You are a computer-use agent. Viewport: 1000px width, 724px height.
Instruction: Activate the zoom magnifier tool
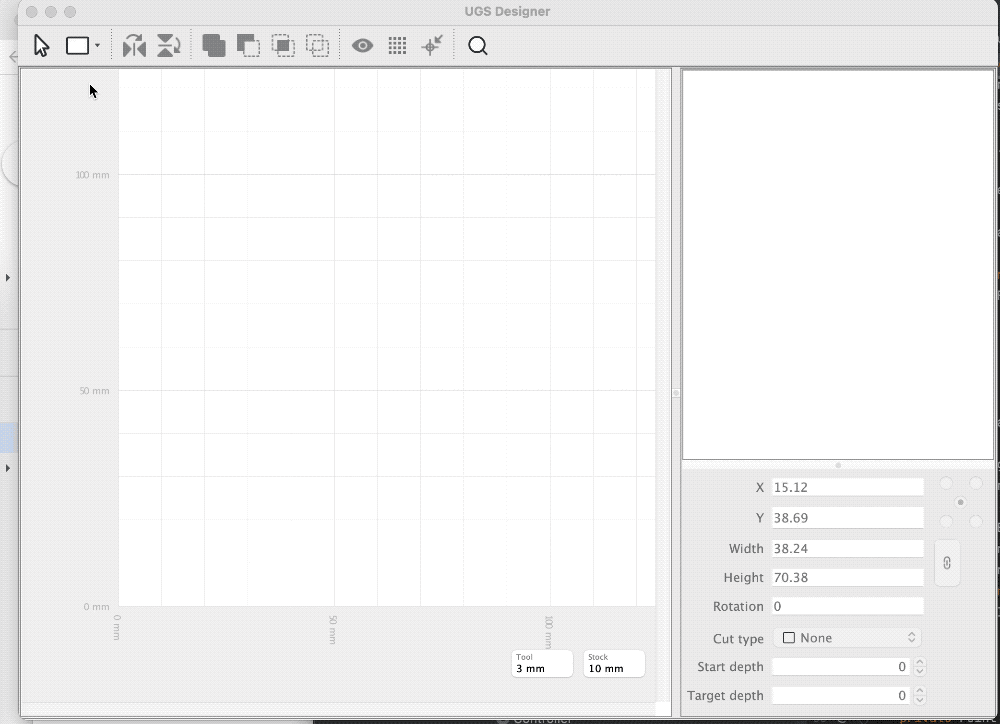478,45
